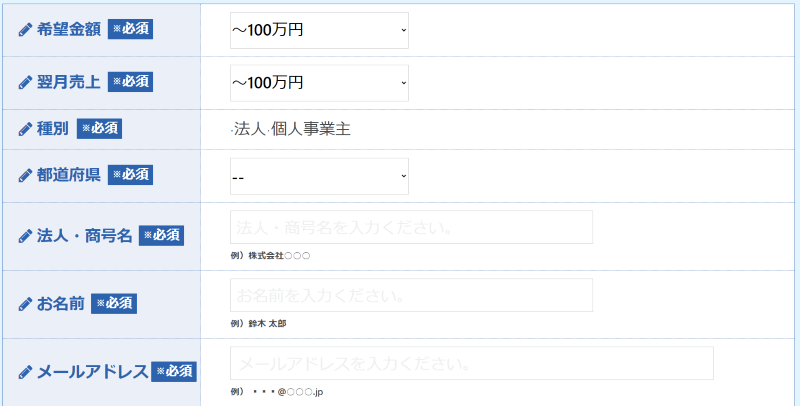Click the 希望金額 row label
800x406 pixels.
pyautogui.click(x=69, y=30)
